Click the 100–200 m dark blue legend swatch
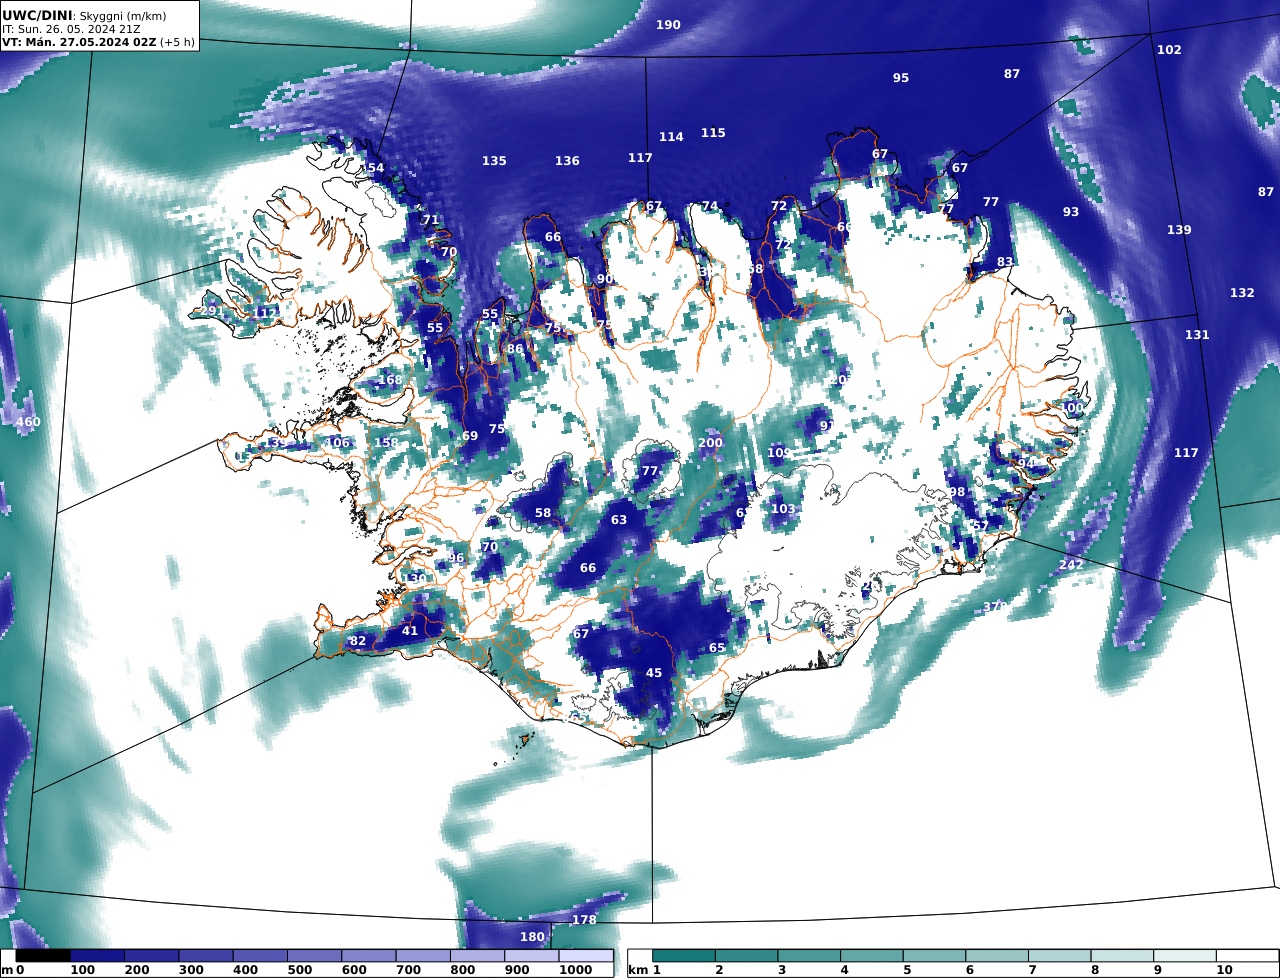 point(97,956)
